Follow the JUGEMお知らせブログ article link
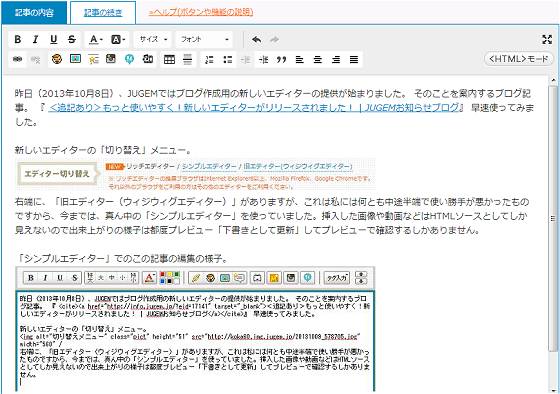 (x=254, y=107)
